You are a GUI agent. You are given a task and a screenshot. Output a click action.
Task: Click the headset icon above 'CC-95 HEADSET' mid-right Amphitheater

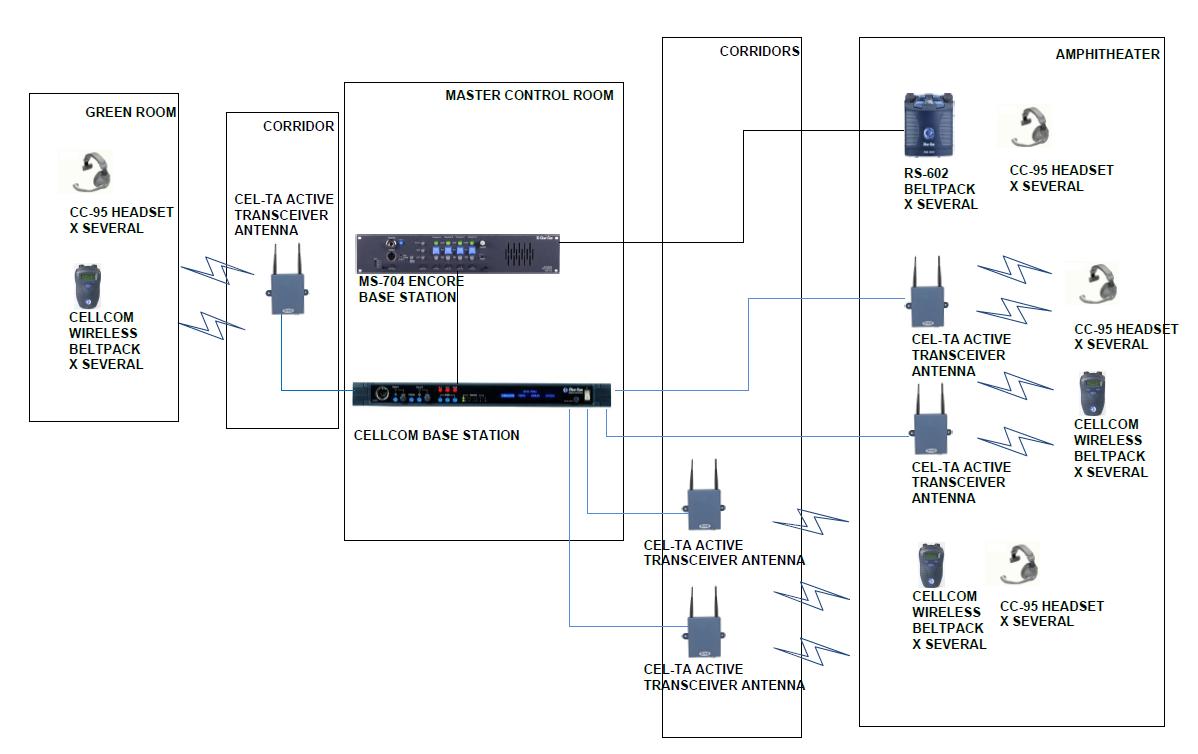pos(1099,284)
